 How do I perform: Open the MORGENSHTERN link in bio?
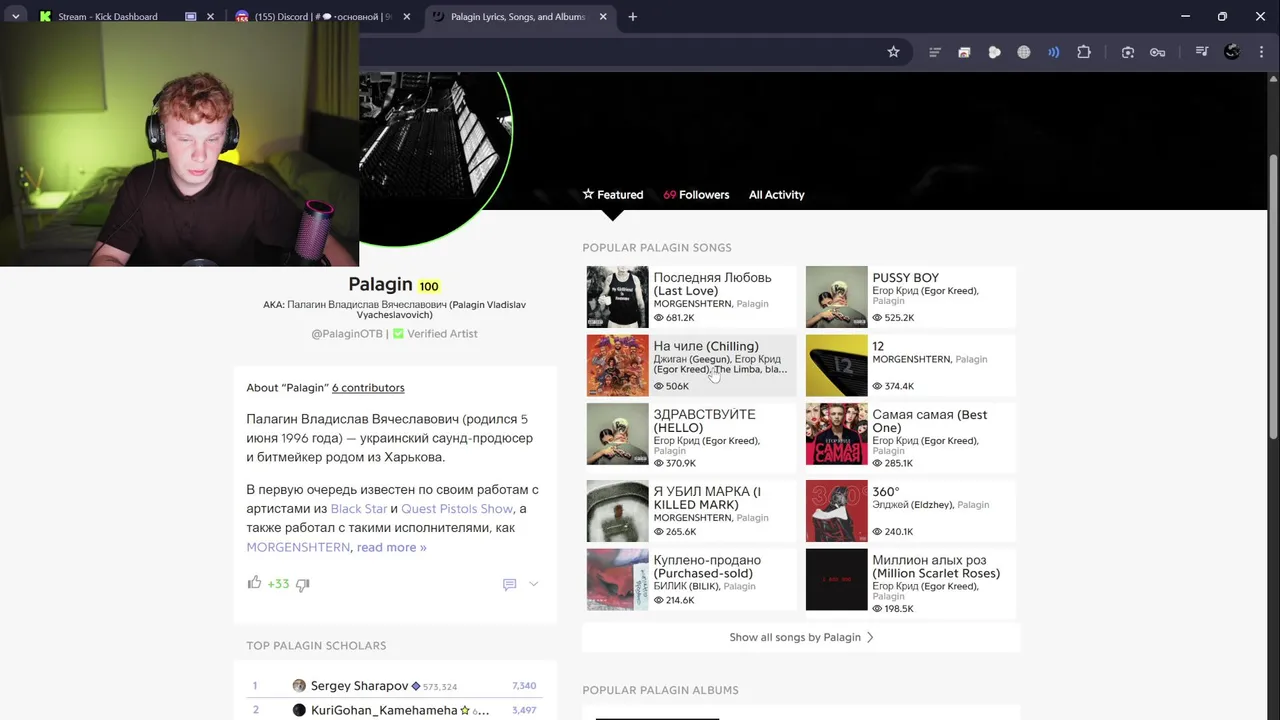click(x=298, y=547)
